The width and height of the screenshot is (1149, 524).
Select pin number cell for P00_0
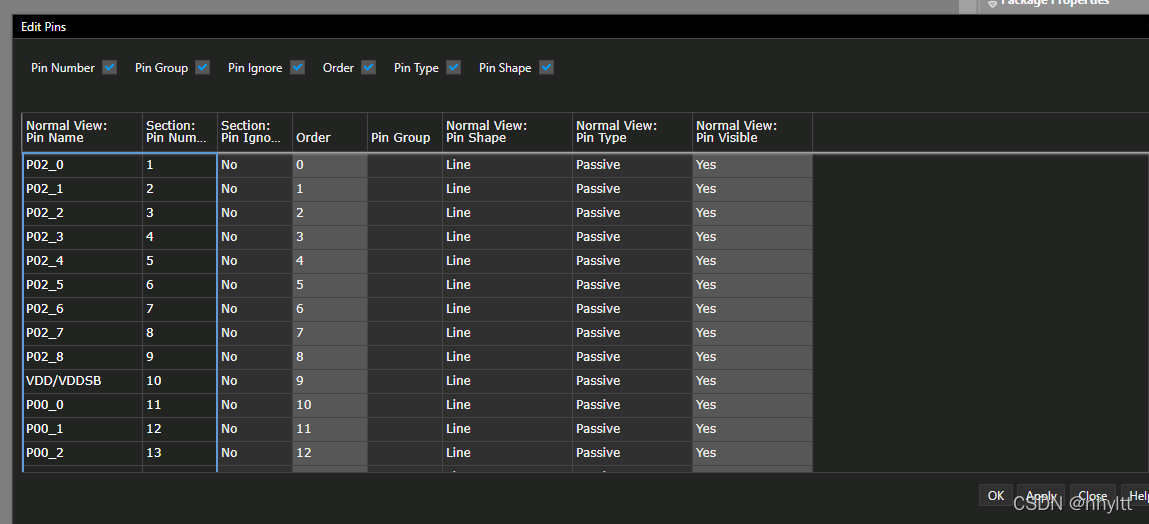179,405
